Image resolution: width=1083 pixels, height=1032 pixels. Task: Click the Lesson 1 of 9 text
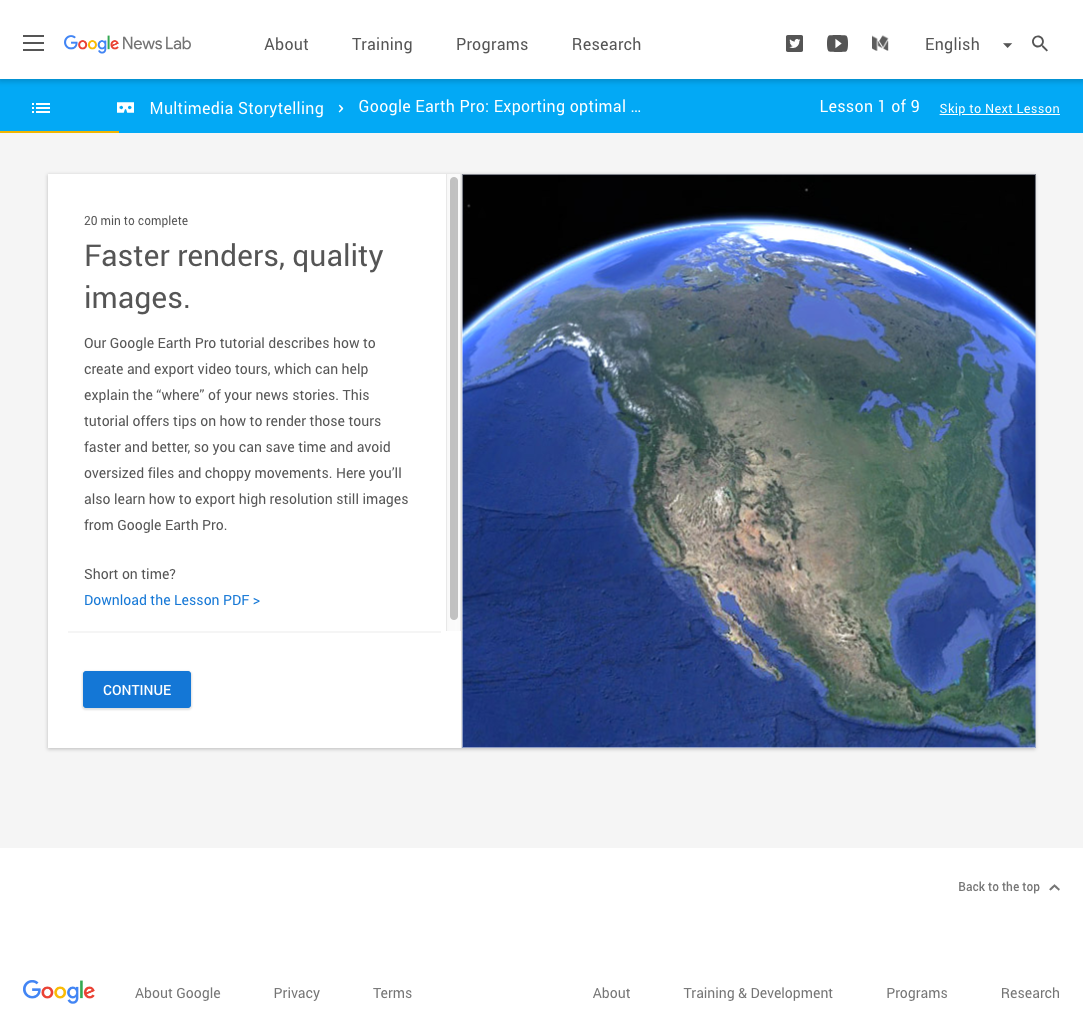[869, 106]
